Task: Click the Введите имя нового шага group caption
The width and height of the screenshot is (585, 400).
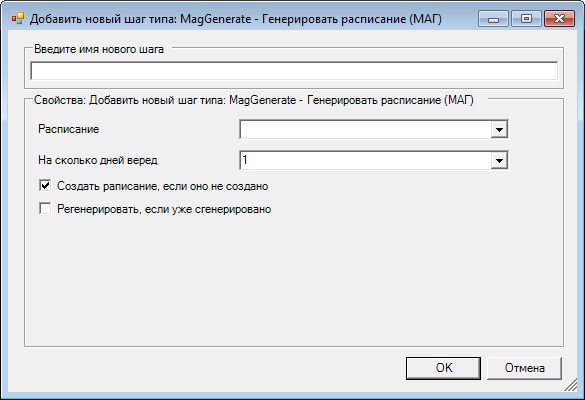Action: tap(99, 49)
